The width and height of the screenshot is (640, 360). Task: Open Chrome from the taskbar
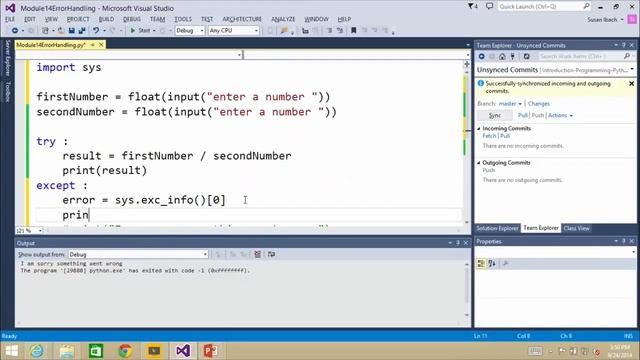(x=125, y=351)
